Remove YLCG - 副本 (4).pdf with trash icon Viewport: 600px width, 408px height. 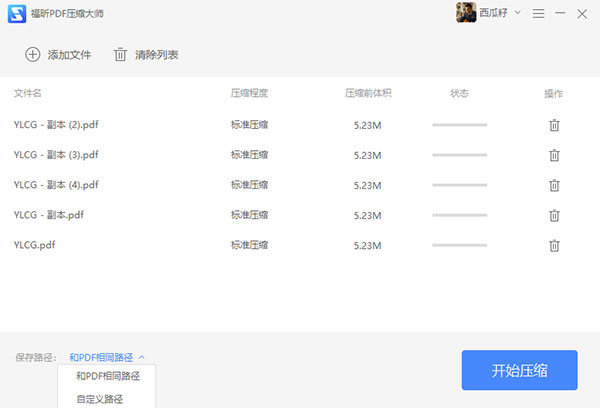(554, 185)
